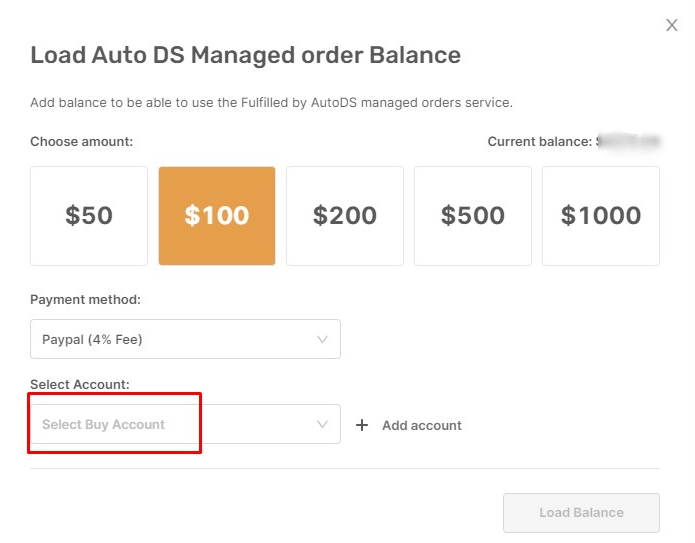
Task: Close the Load Balance dialog
Action: tap(672, 25)
